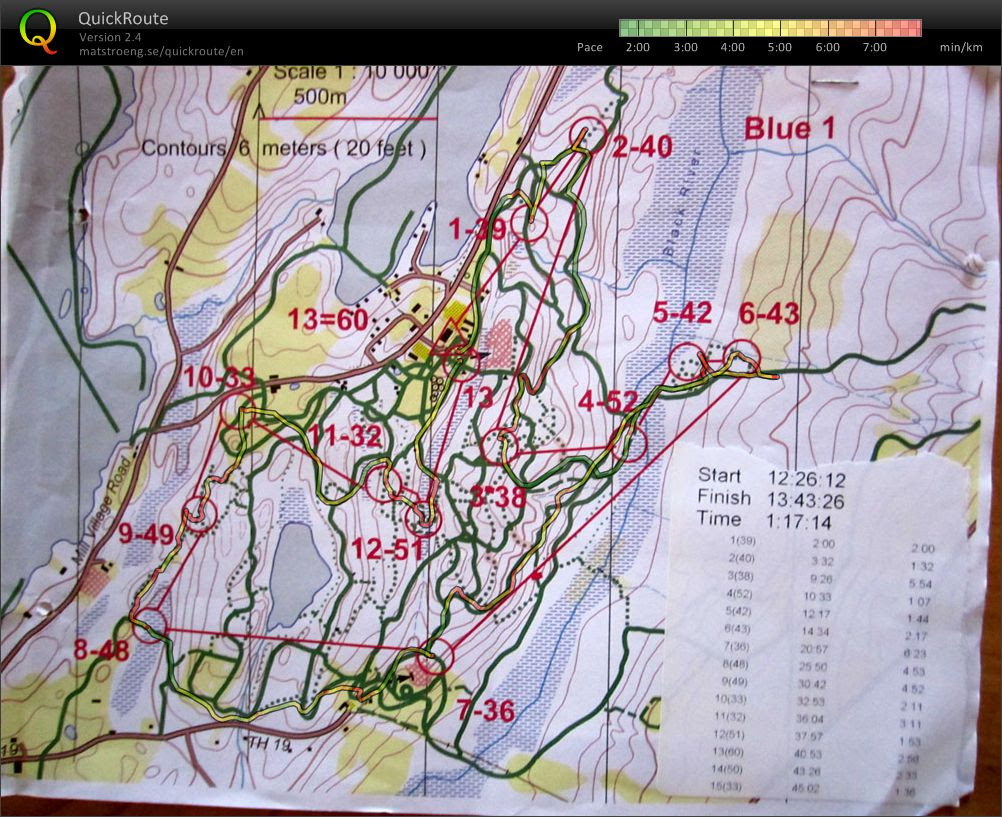Click the Time 1:17:14 line
The width and height of the screenshot is (1002, 817).
(764, 521)
